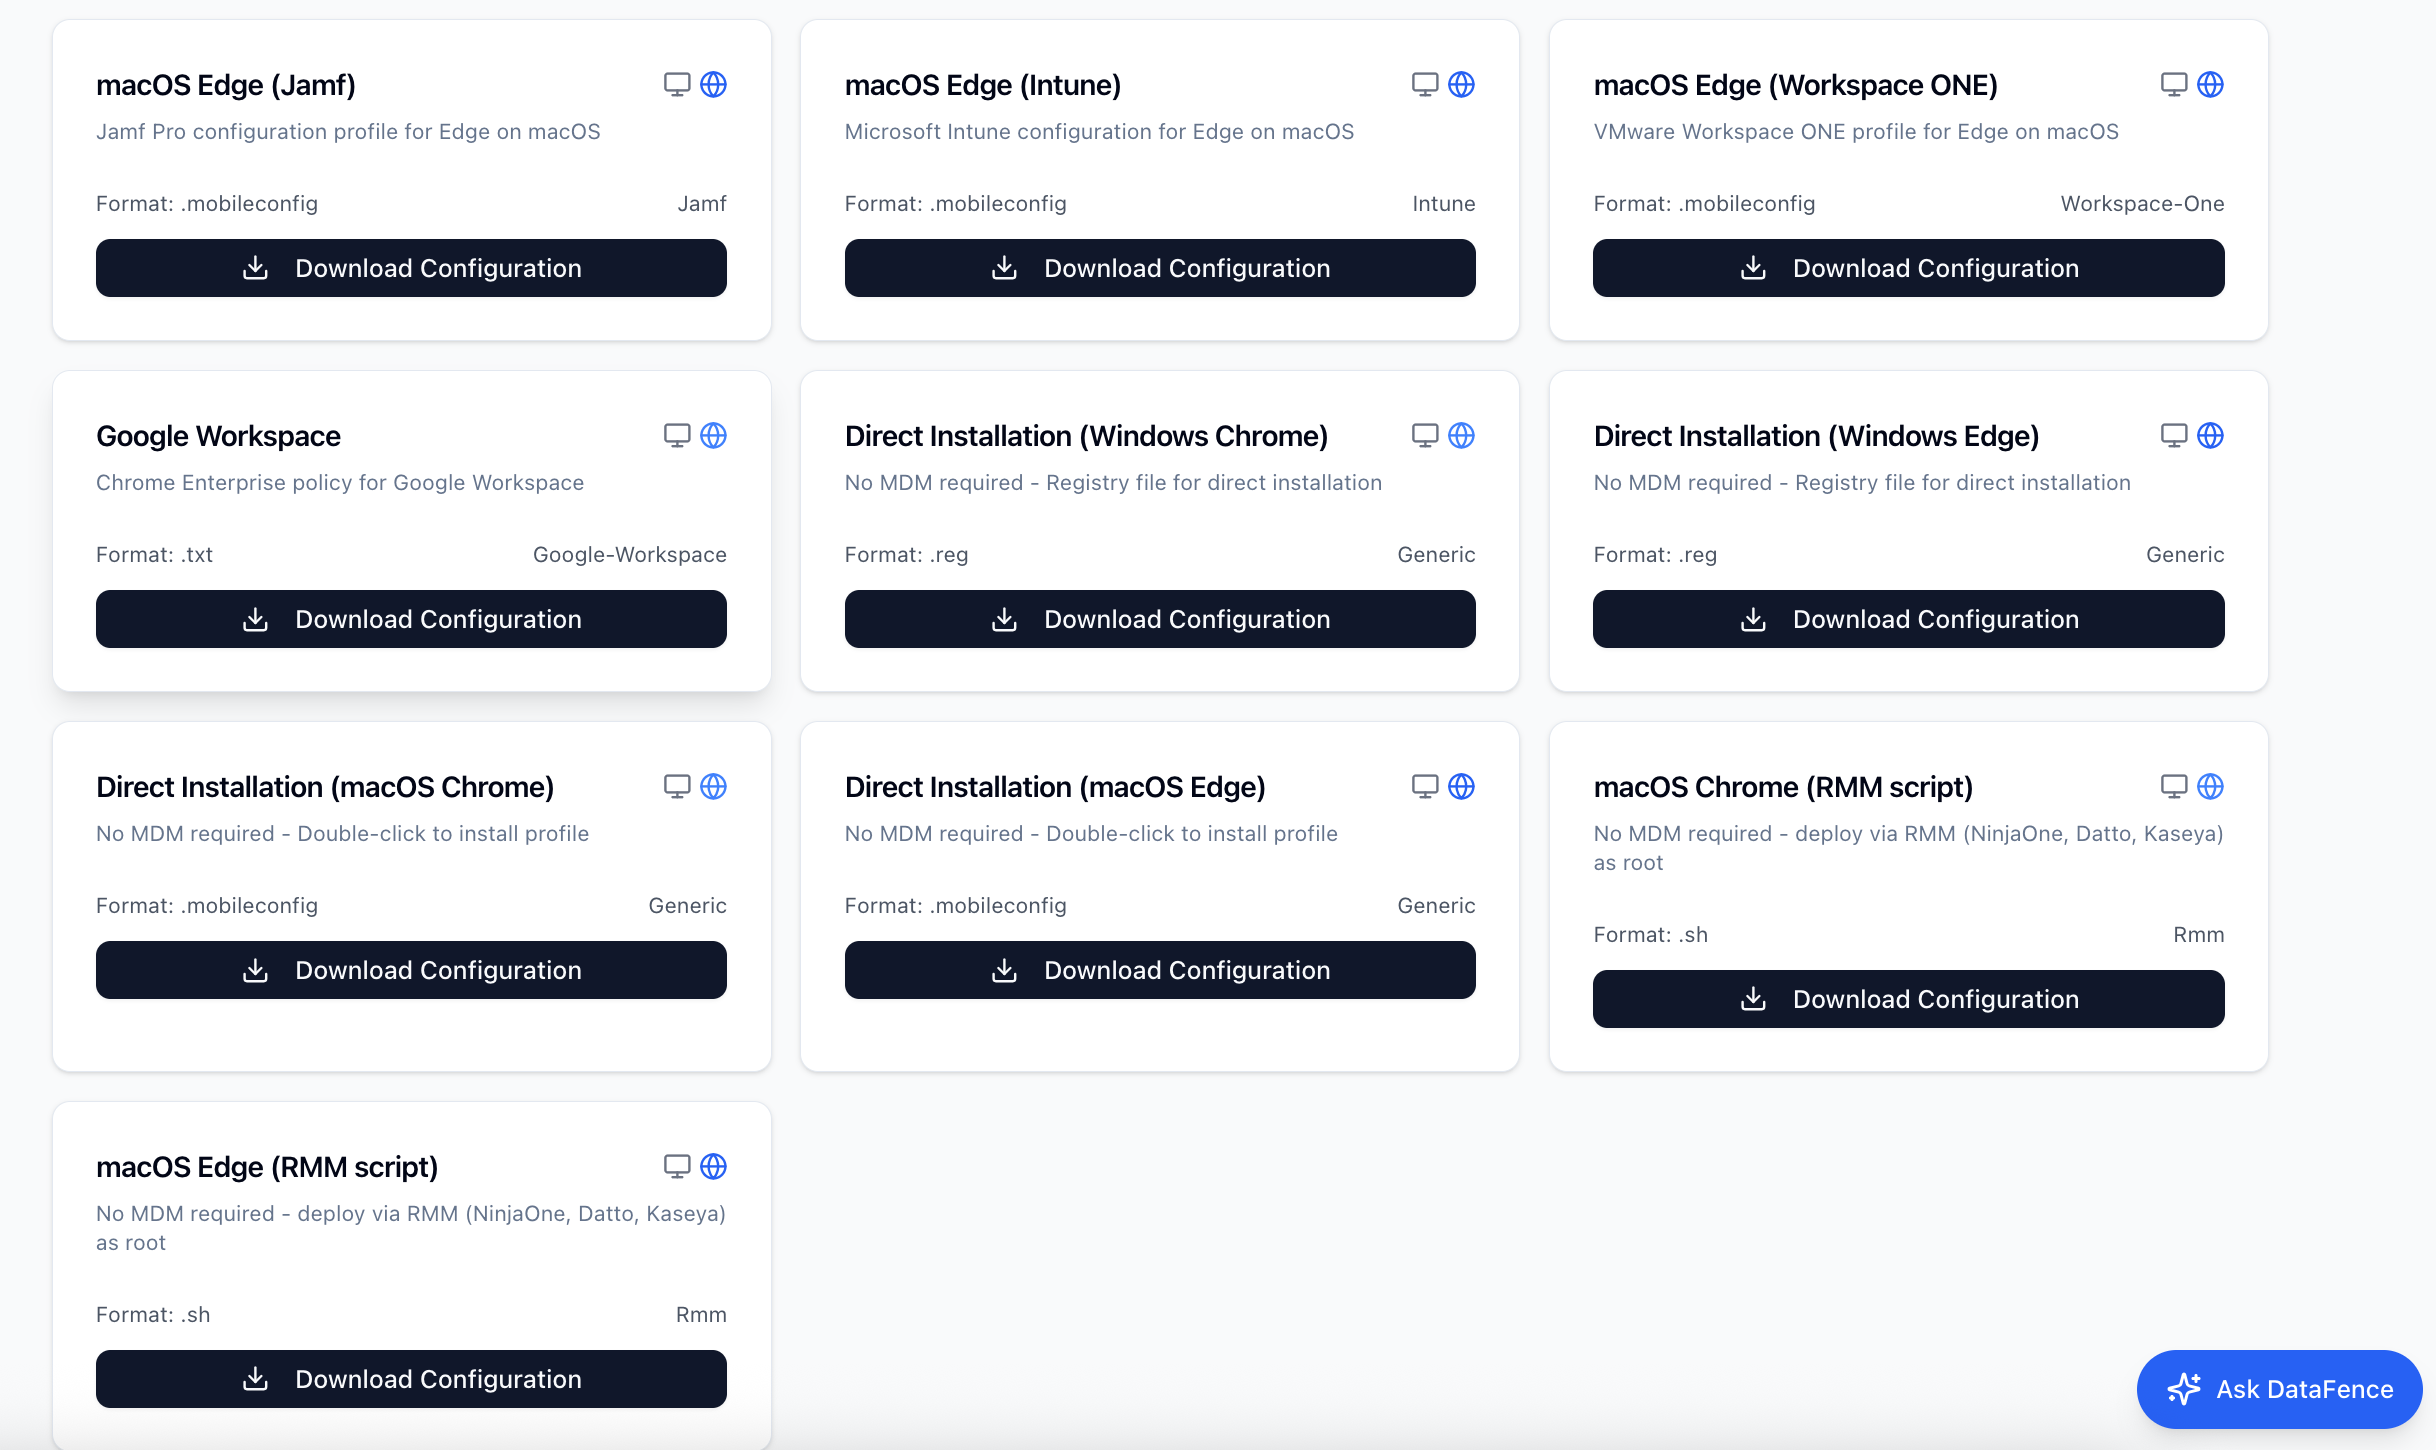Download Direct Installation (Windows Edge) registry file

pyautogui.click(x=1908, y=619)
